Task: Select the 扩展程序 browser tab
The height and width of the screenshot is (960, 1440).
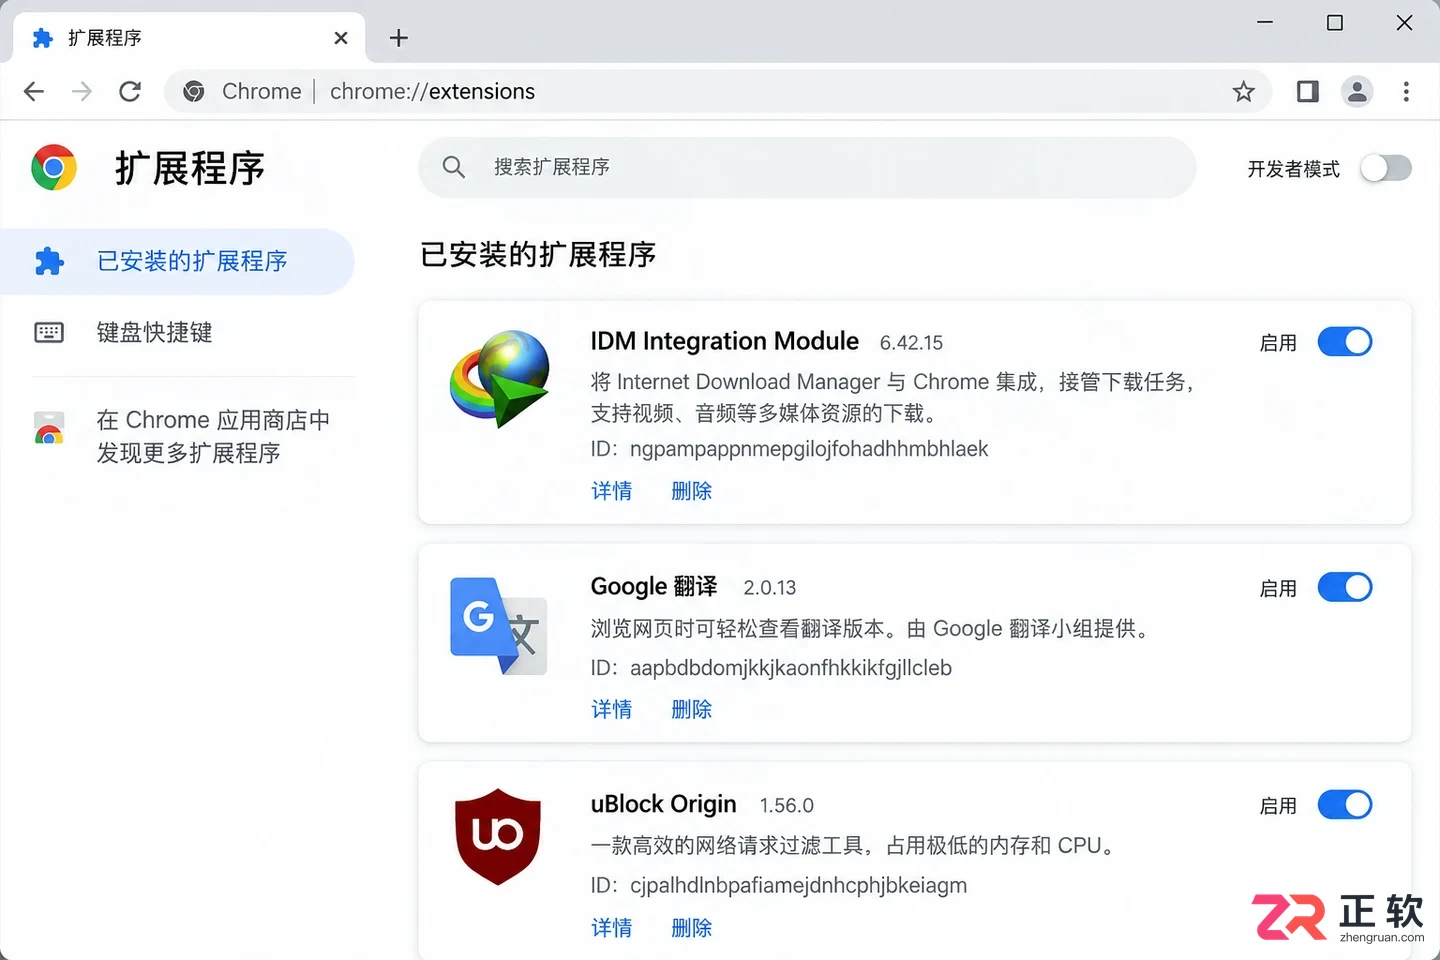Action: 190,38
